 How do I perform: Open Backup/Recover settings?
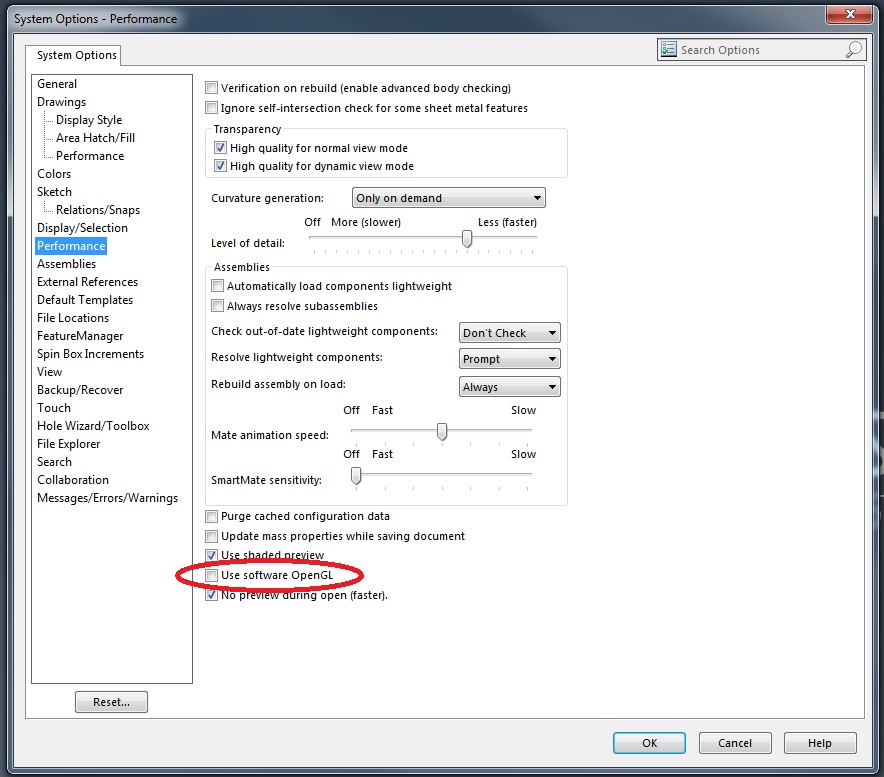80,390
